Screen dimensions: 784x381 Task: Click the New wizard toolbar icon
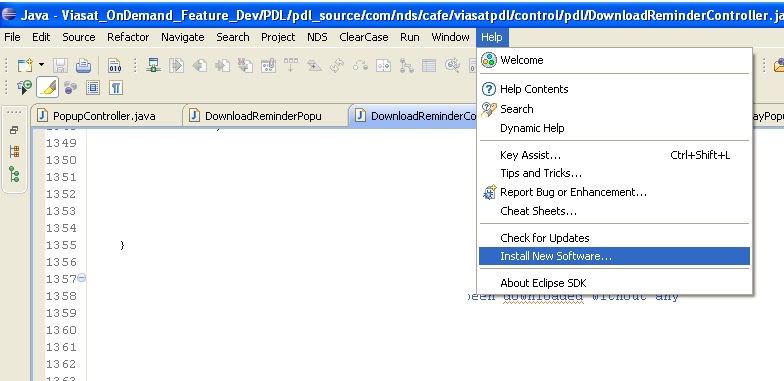point(24,66)
